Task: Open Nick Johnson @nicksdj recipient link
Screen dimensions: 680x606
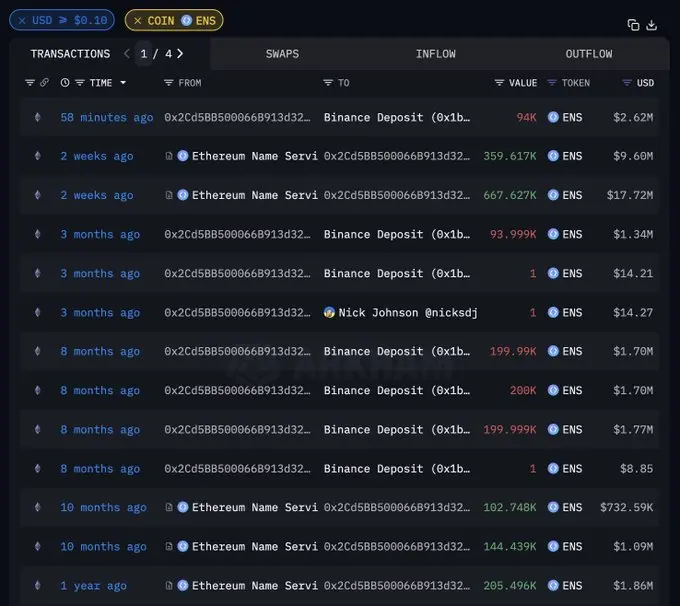Action: point(407,313)
